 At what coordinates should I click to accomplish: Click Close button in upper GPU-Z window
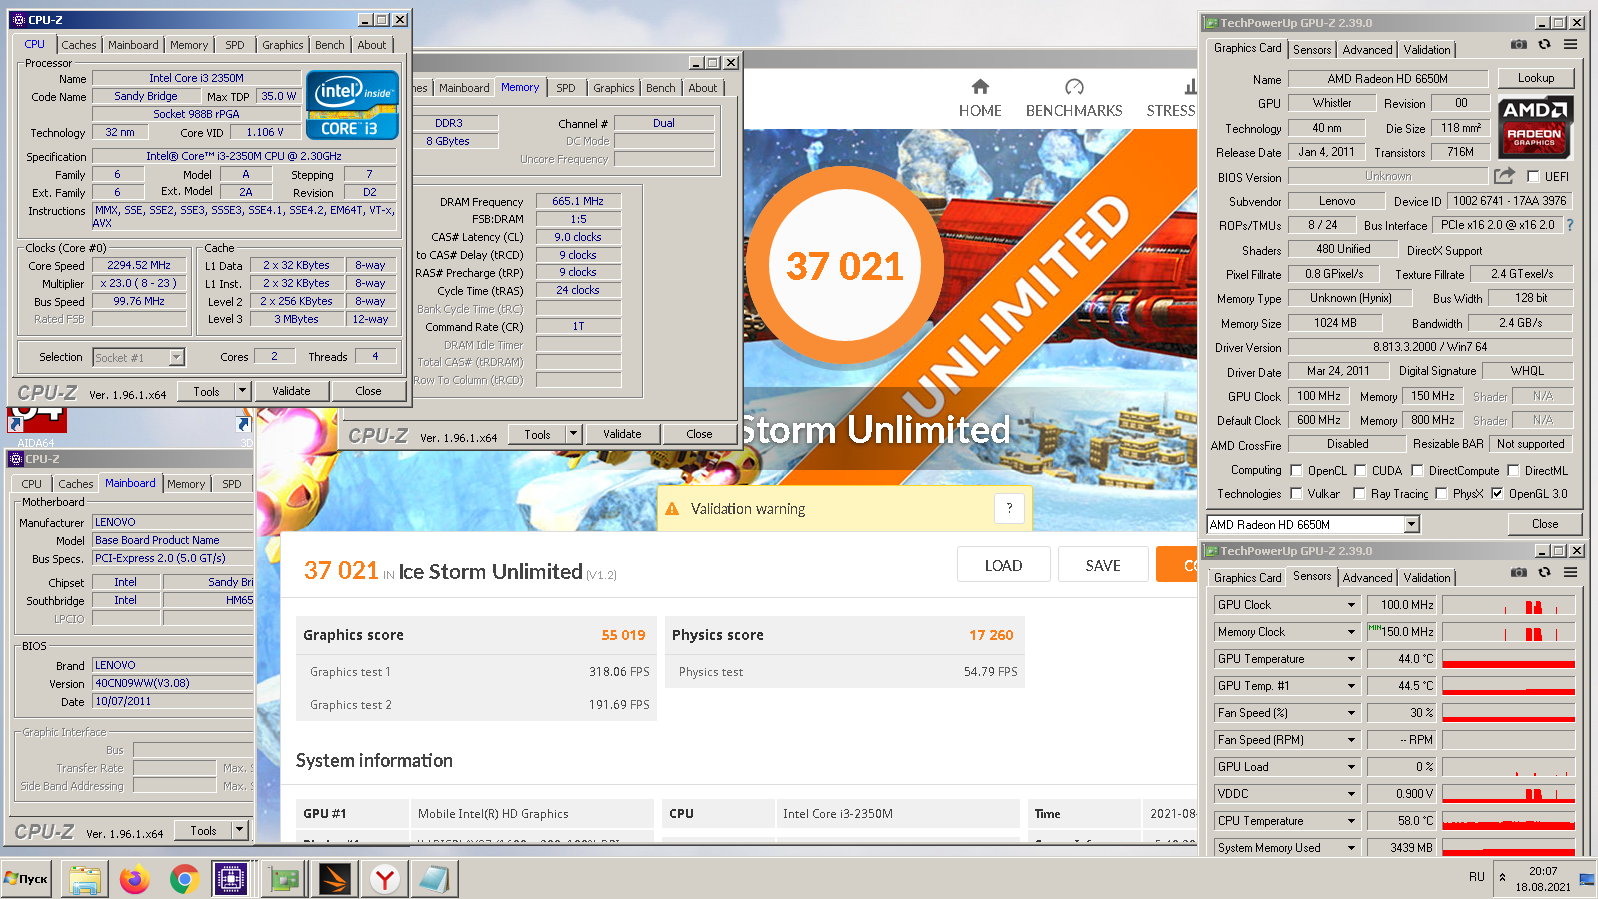point(1545,524)
